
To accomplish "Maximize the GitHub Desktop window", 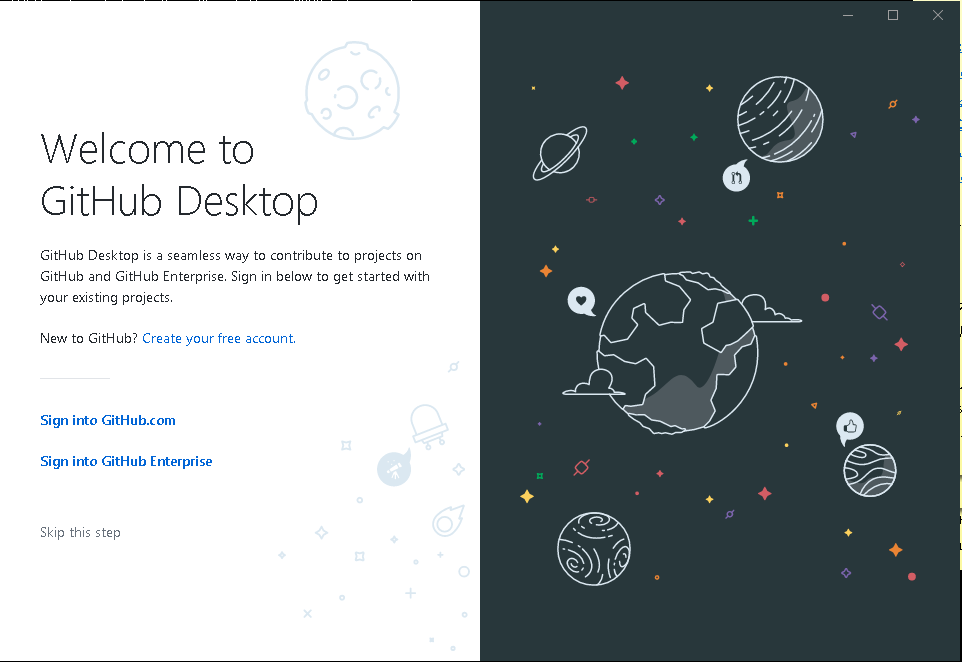I will pyautogui.click(x=892, y=15).
